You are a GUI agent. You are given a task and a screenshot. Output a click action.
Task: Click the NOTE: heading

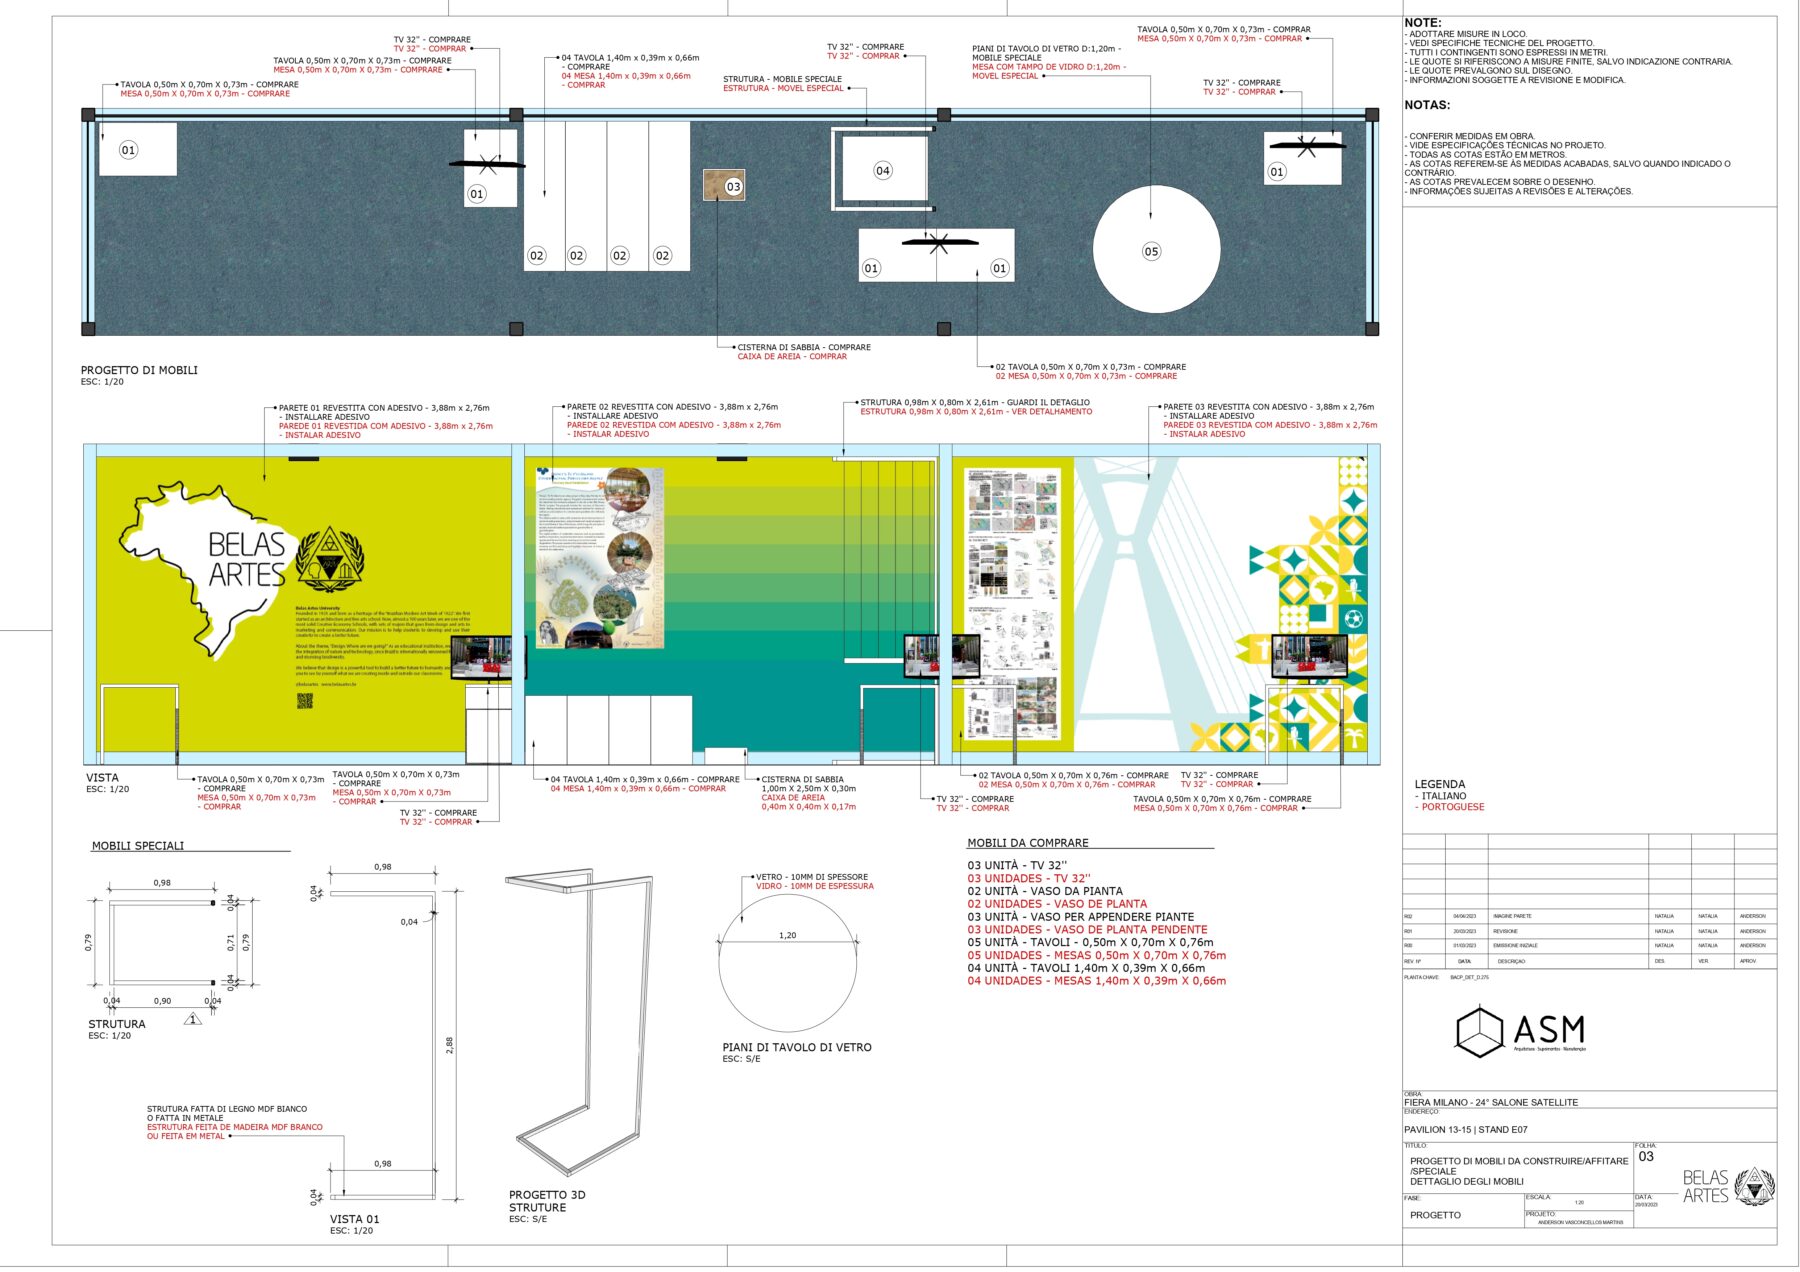pyautogui.click(x=1423, y=22)
